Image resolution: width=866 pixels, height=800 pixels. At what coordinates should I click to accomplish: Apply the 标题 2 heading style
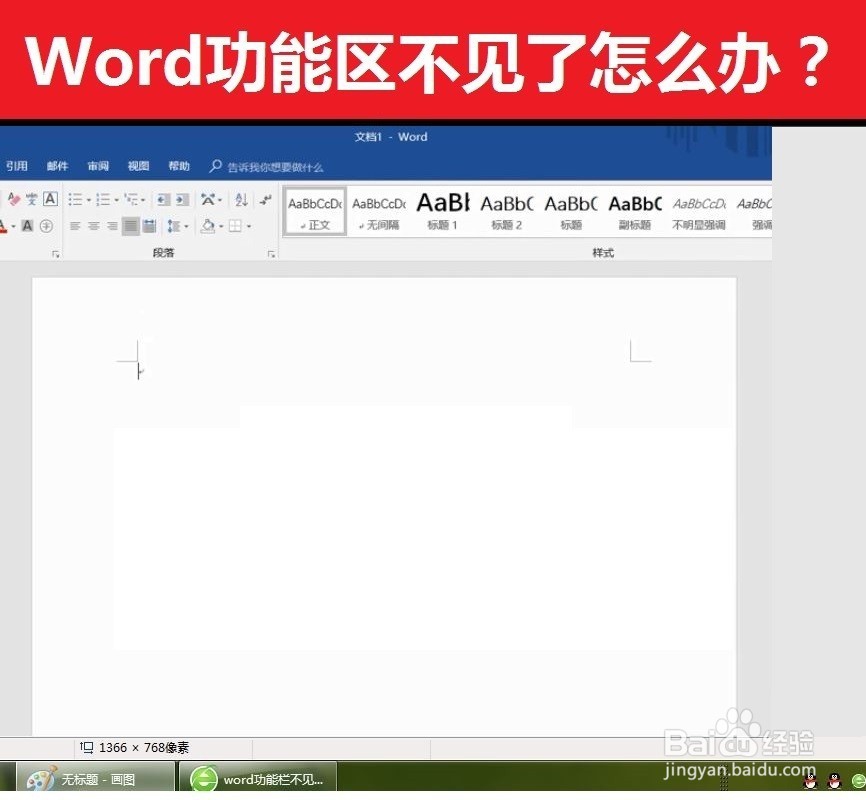tap(506, 212)
